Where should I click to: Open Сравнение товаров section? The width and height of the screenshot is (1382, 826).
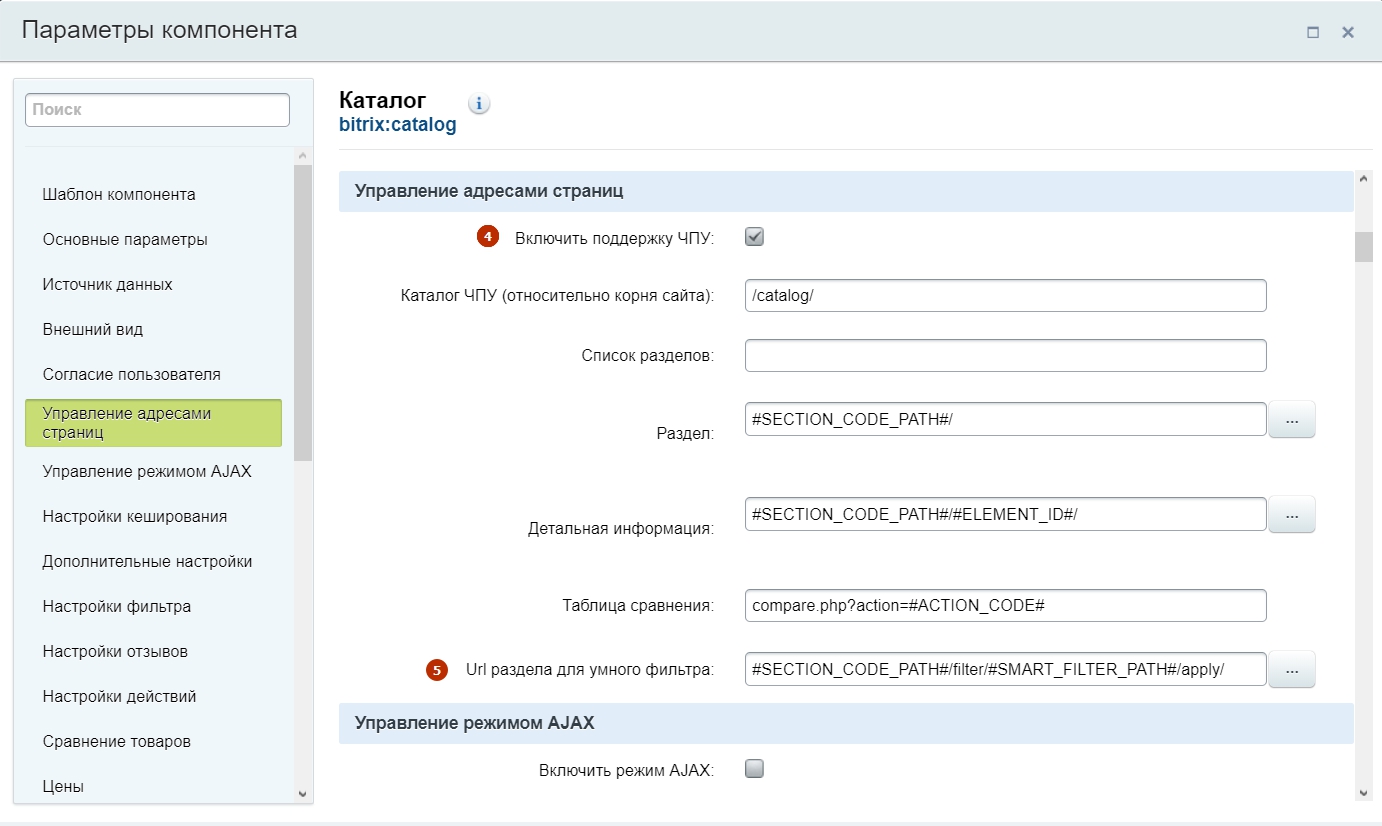point(117,742)
